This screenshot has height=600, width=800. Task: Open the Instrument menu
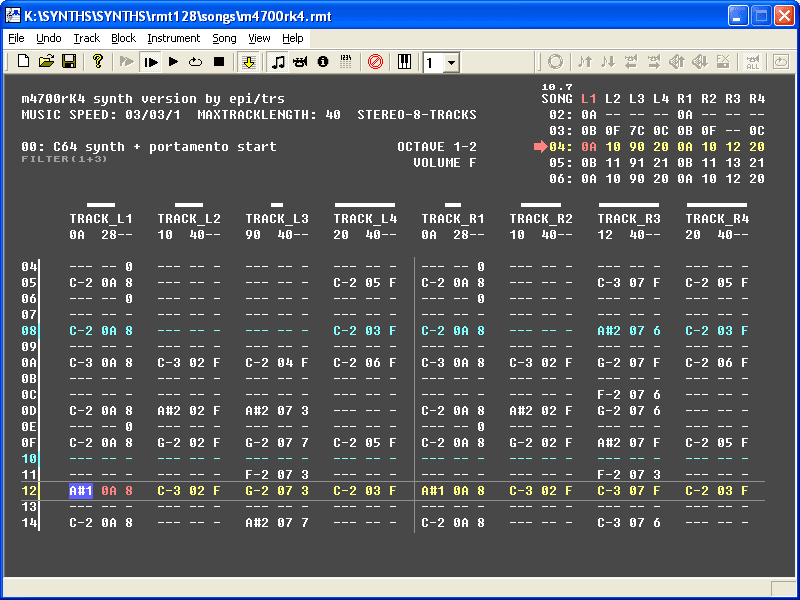[174, 38]
